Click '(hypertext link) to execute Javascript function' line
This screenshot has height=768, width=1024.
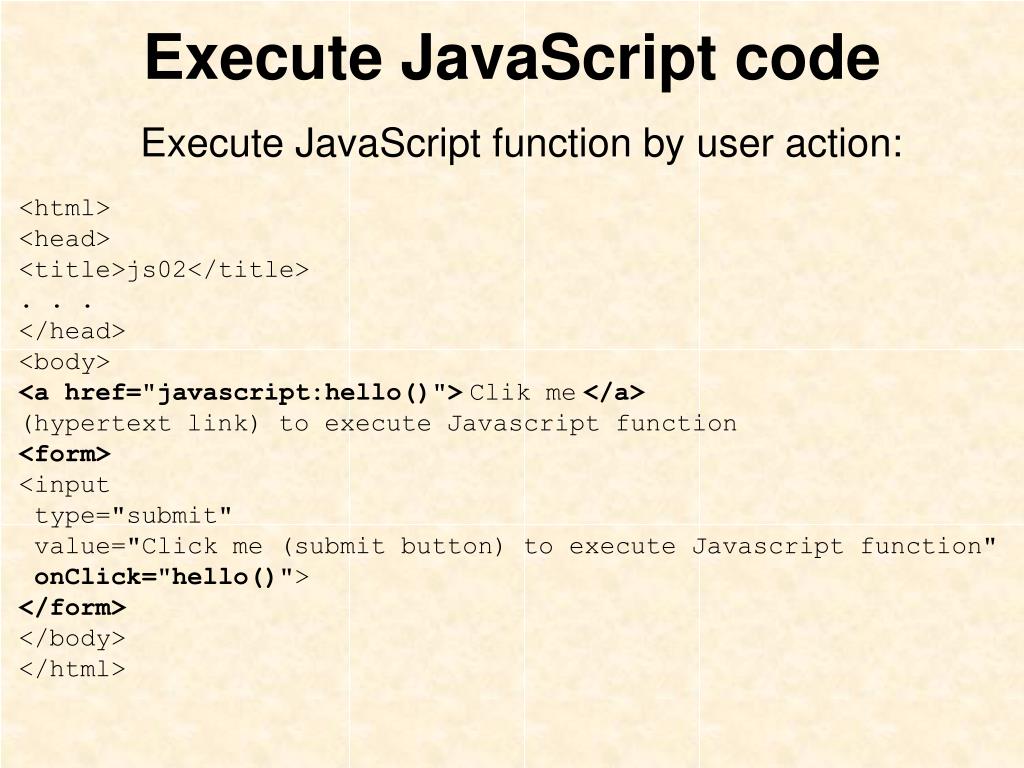pyautogui.click(x=379, y=423)
